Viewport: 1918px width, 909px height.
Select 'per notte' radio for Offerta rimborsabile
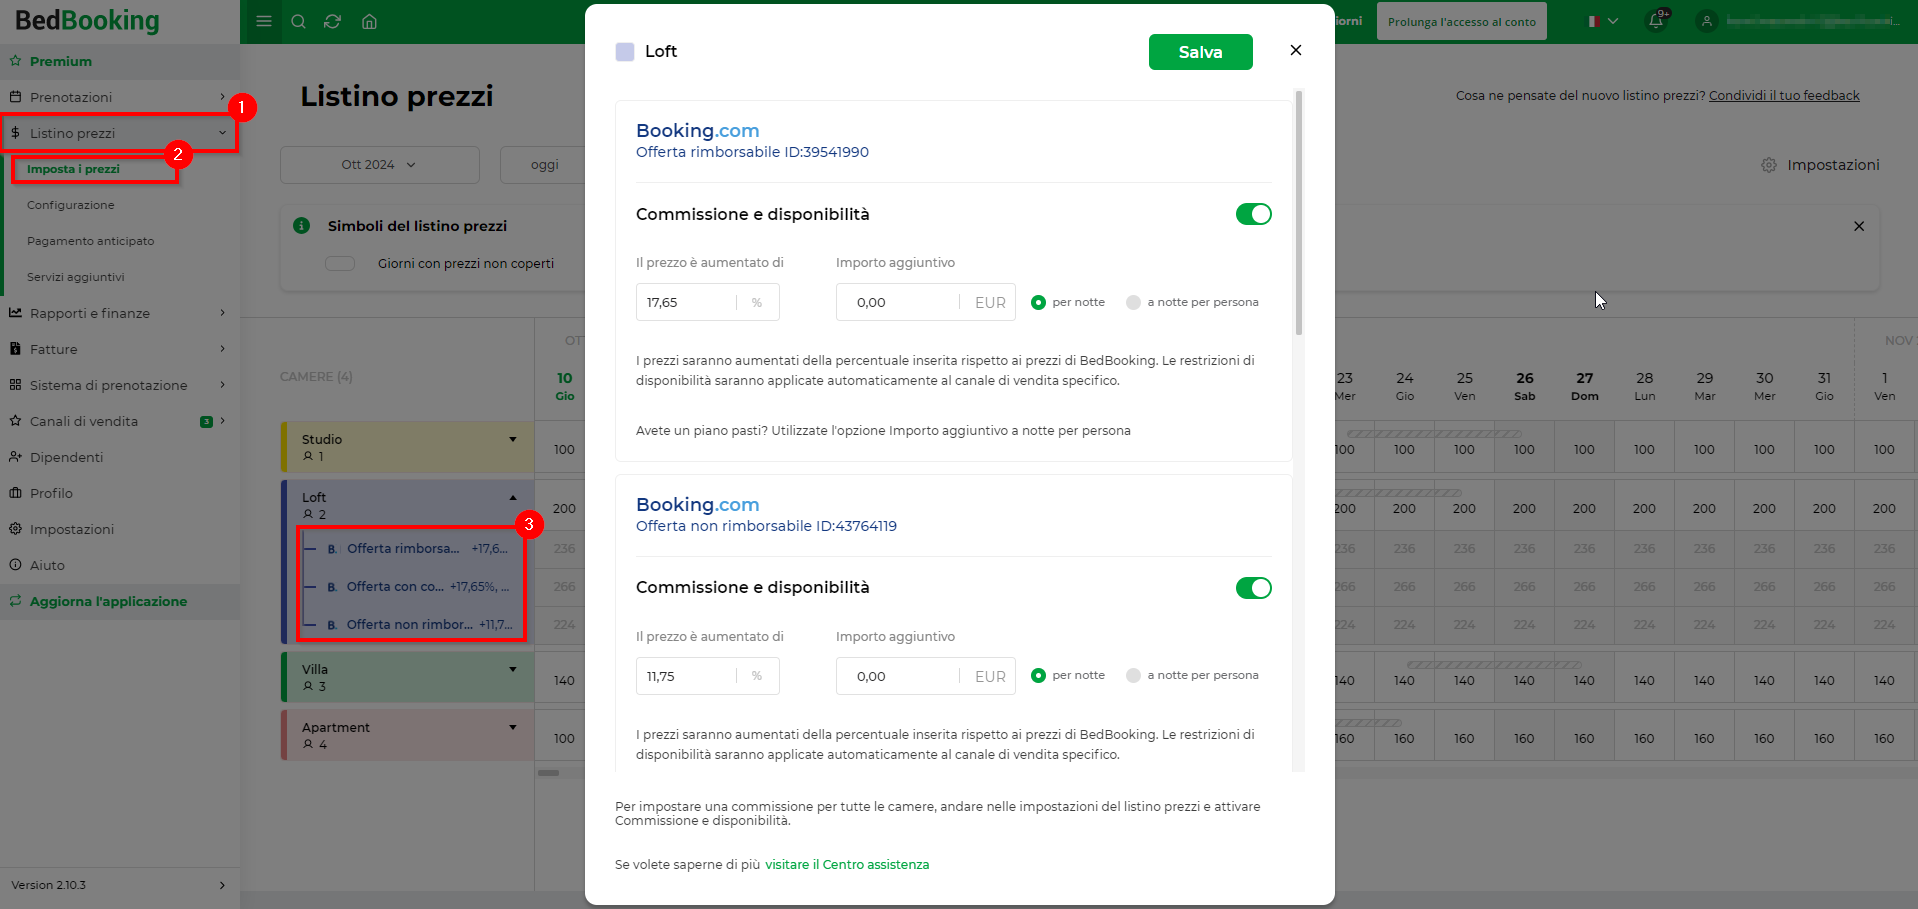1038,302
